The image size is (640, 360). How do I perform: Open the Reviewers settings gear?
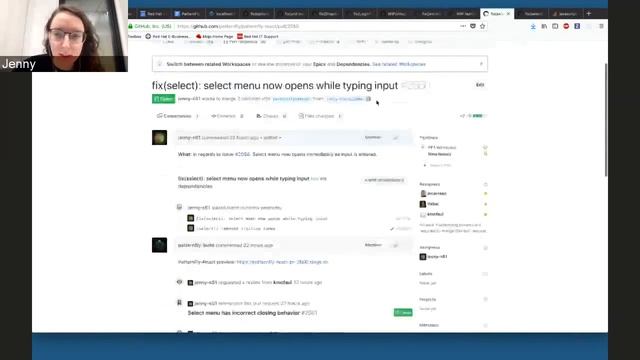pyautogui.click(x=485, y=184)
